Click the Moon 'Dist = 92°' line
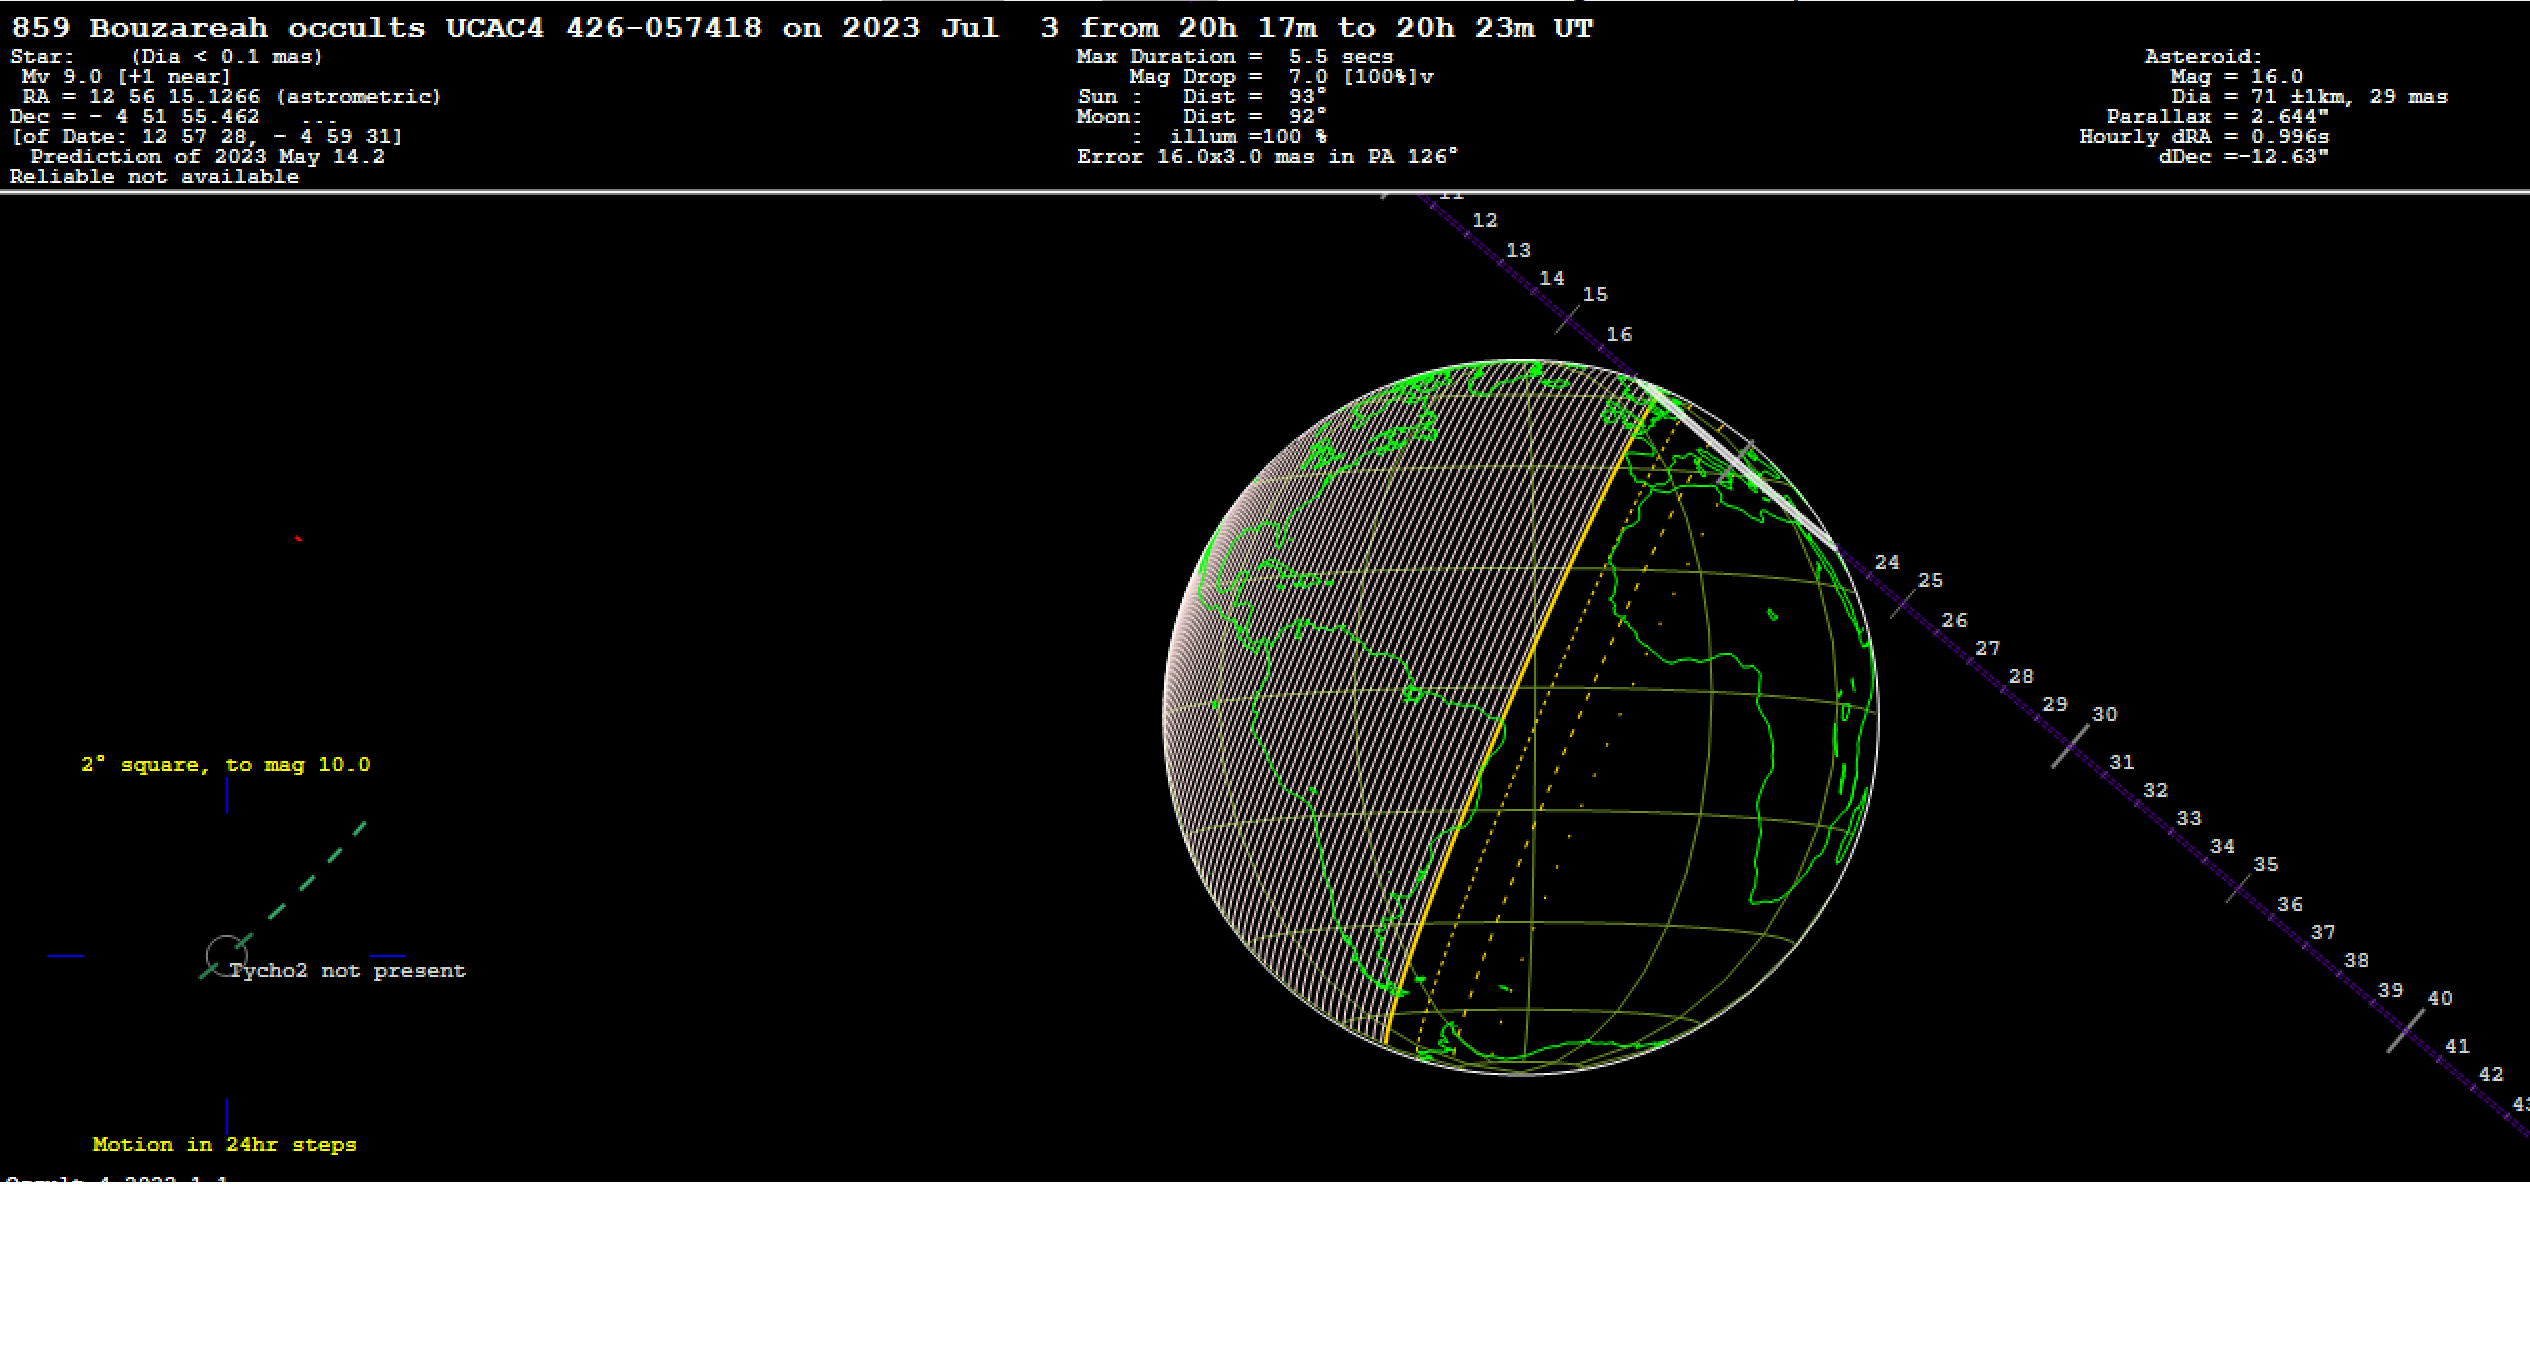 coord(1254,117)
